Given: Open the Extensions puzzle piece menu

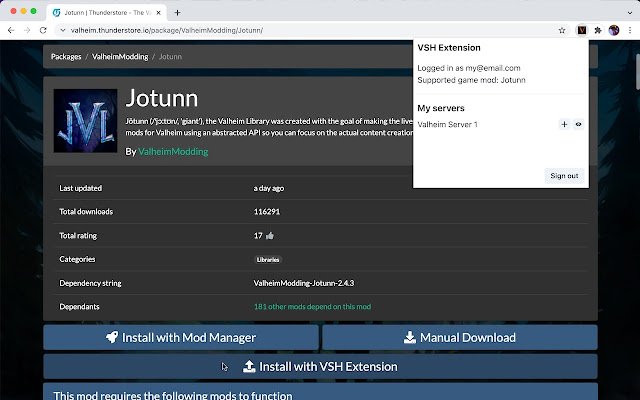Looking at the screenshot, I should [598, 30].
